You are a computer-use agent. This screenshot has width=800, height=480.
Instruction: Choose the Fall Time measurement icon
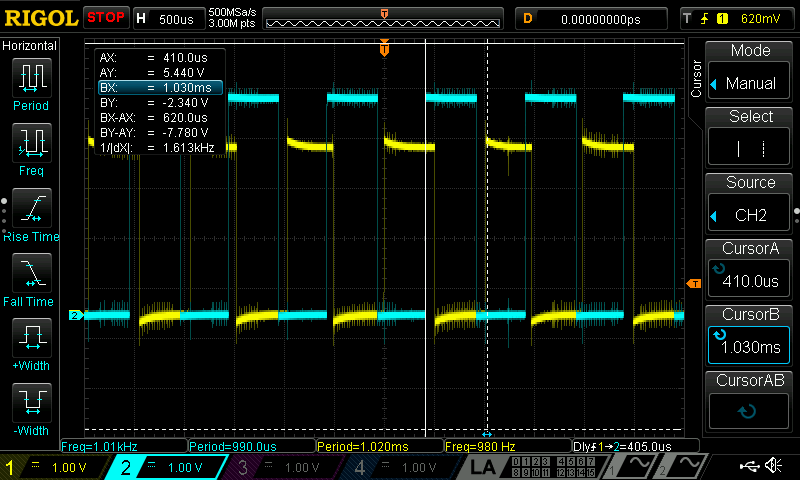pos(32,277)
